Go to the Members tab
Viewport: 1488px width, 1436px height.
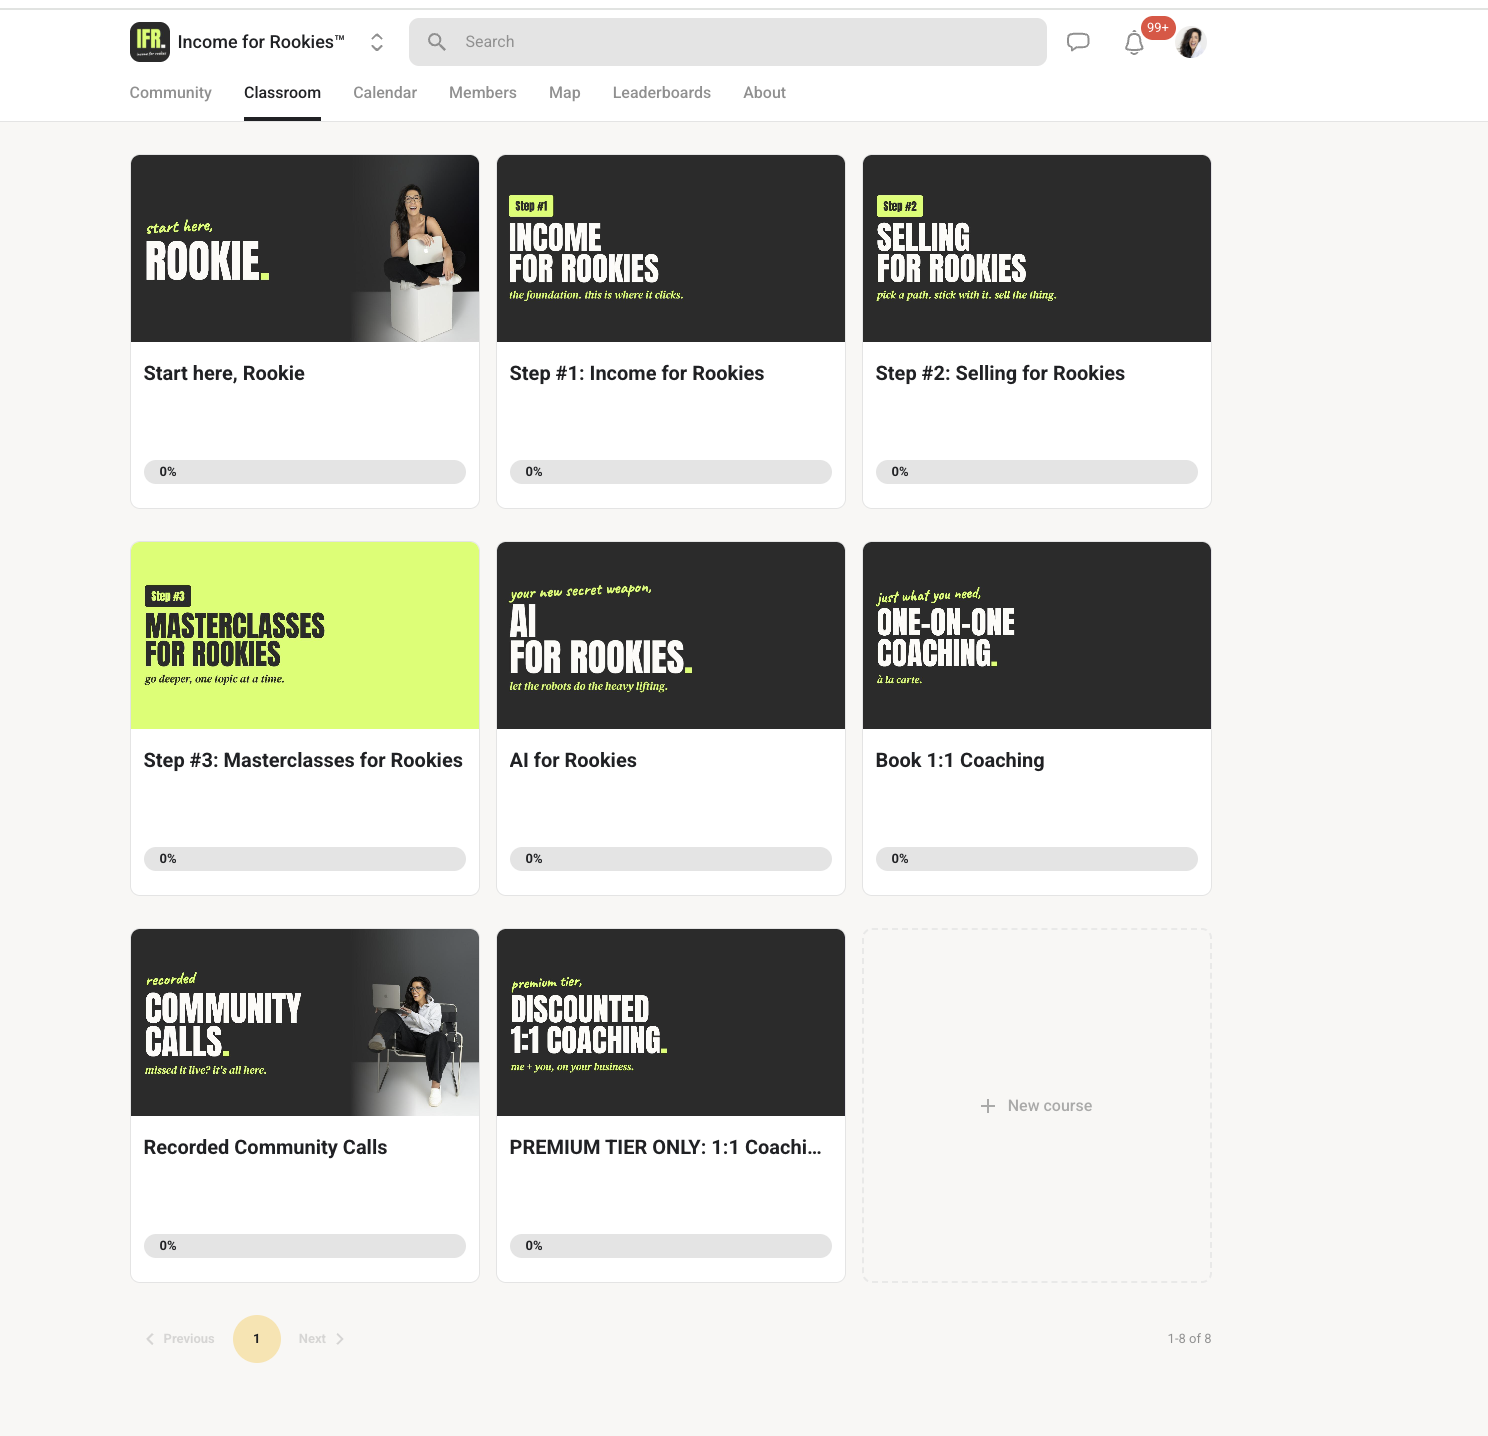coord(483,93)
